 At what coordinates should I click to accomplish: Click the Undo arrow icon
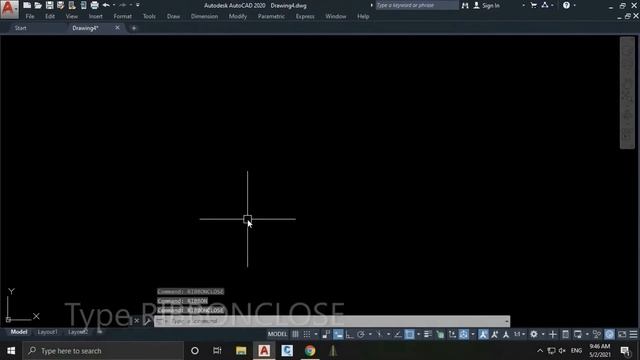(x=106, y=5)
